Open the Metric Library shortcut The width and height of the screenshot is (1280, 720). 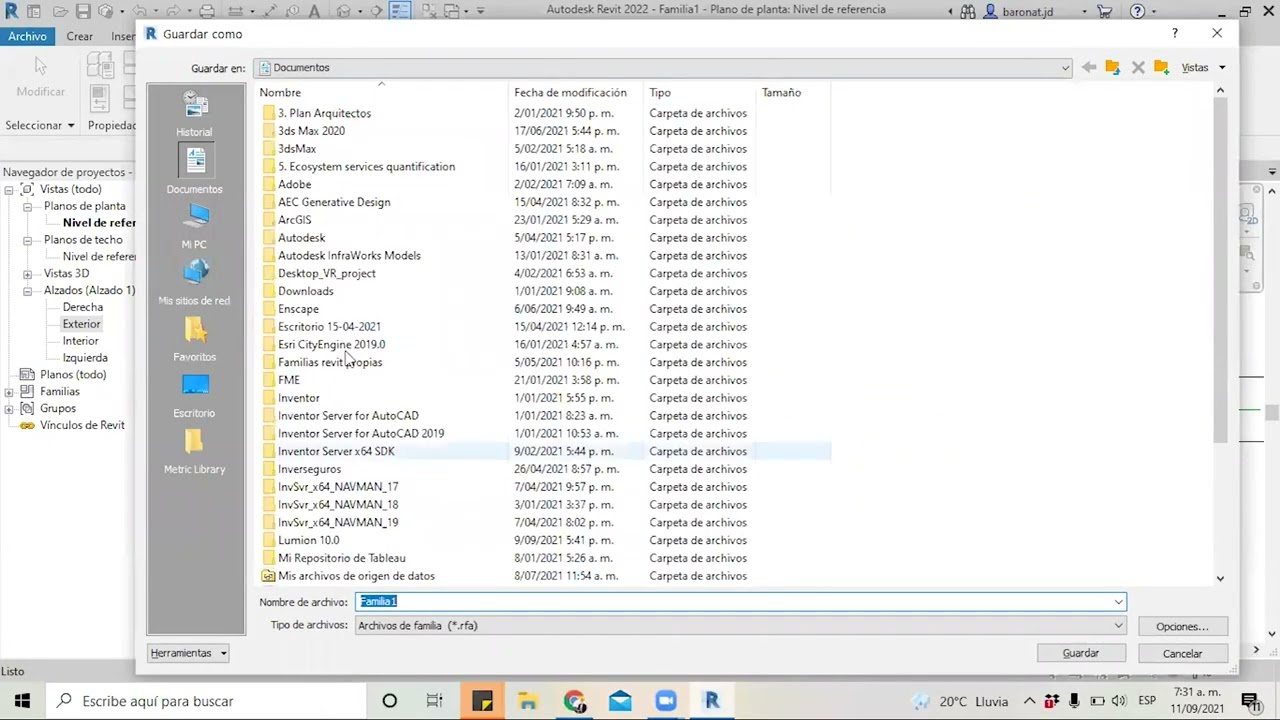point(195,452)
